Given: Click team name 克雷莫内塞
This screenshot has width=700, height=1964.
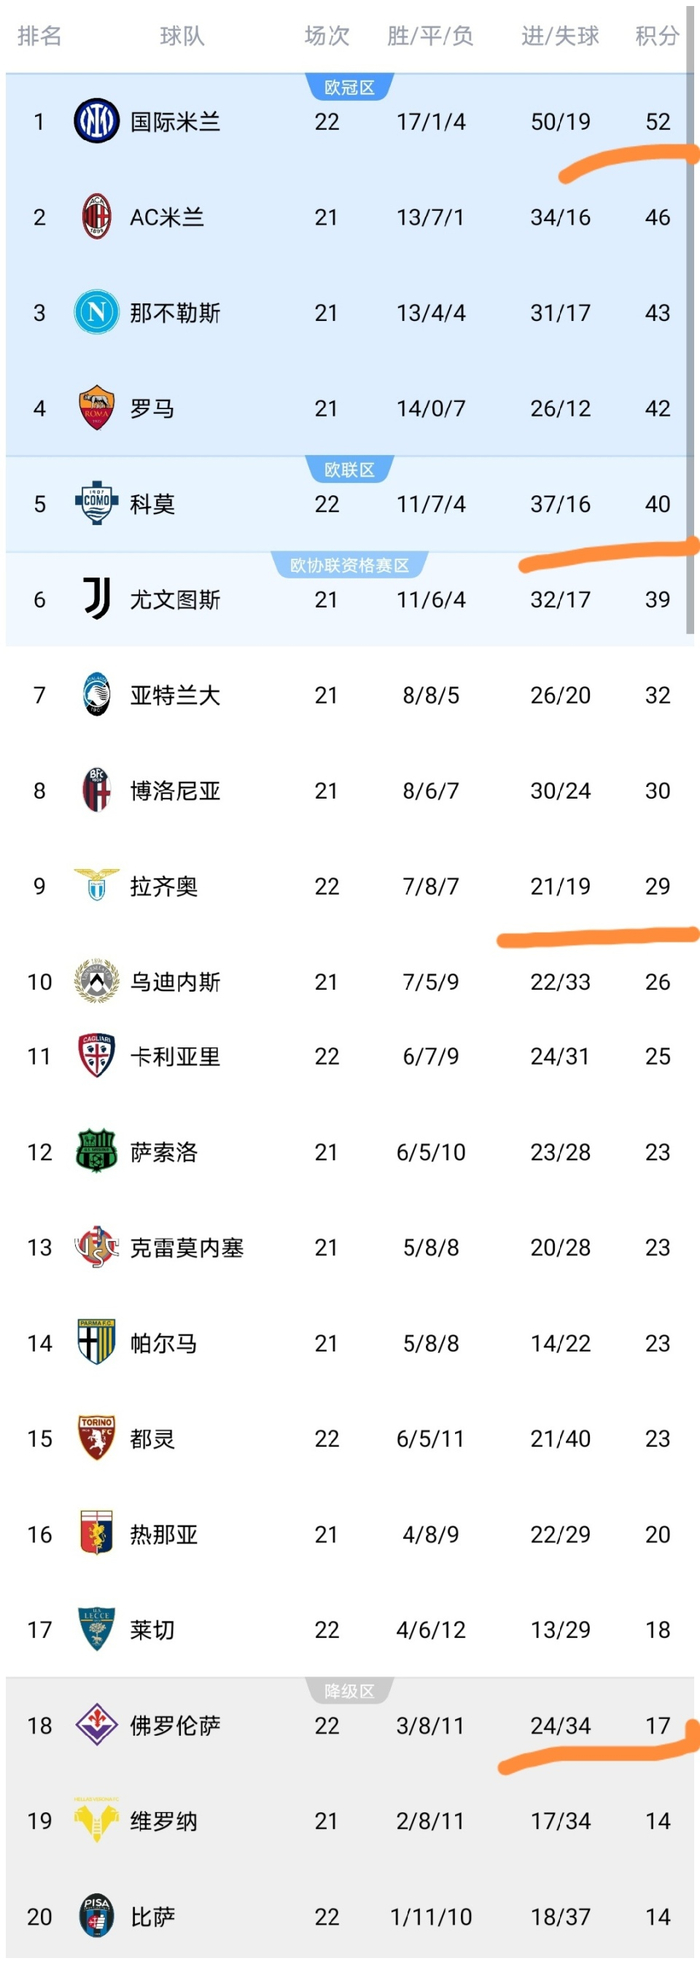Looking at the screenshot, I should (x=187, y=1247).
